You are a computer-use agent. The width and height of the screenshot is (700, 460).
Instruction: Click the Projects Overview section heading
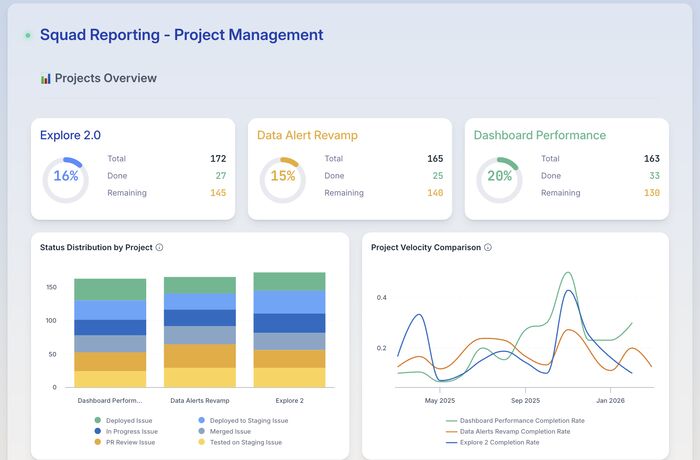(x=106, y=78)
